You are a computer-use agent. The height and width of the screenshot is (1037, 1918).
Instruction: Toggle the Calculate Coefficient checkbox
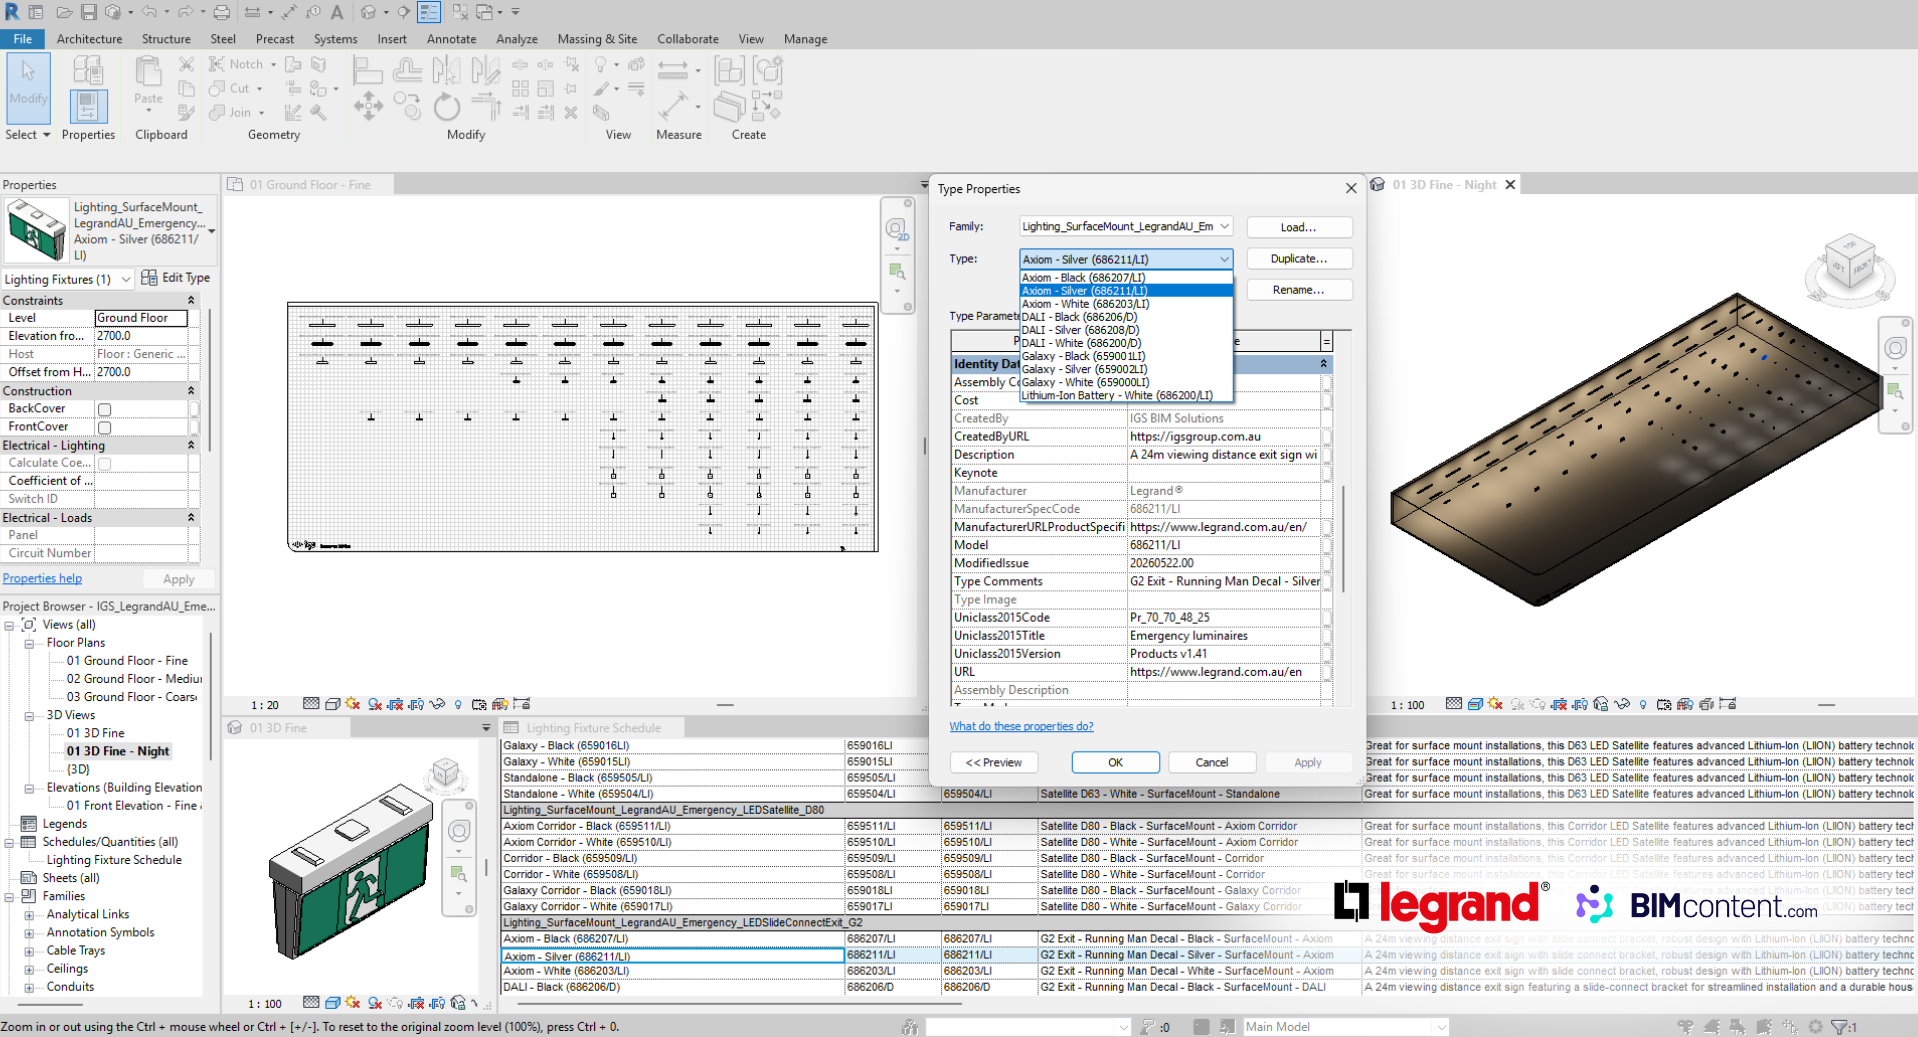[105, 463]
